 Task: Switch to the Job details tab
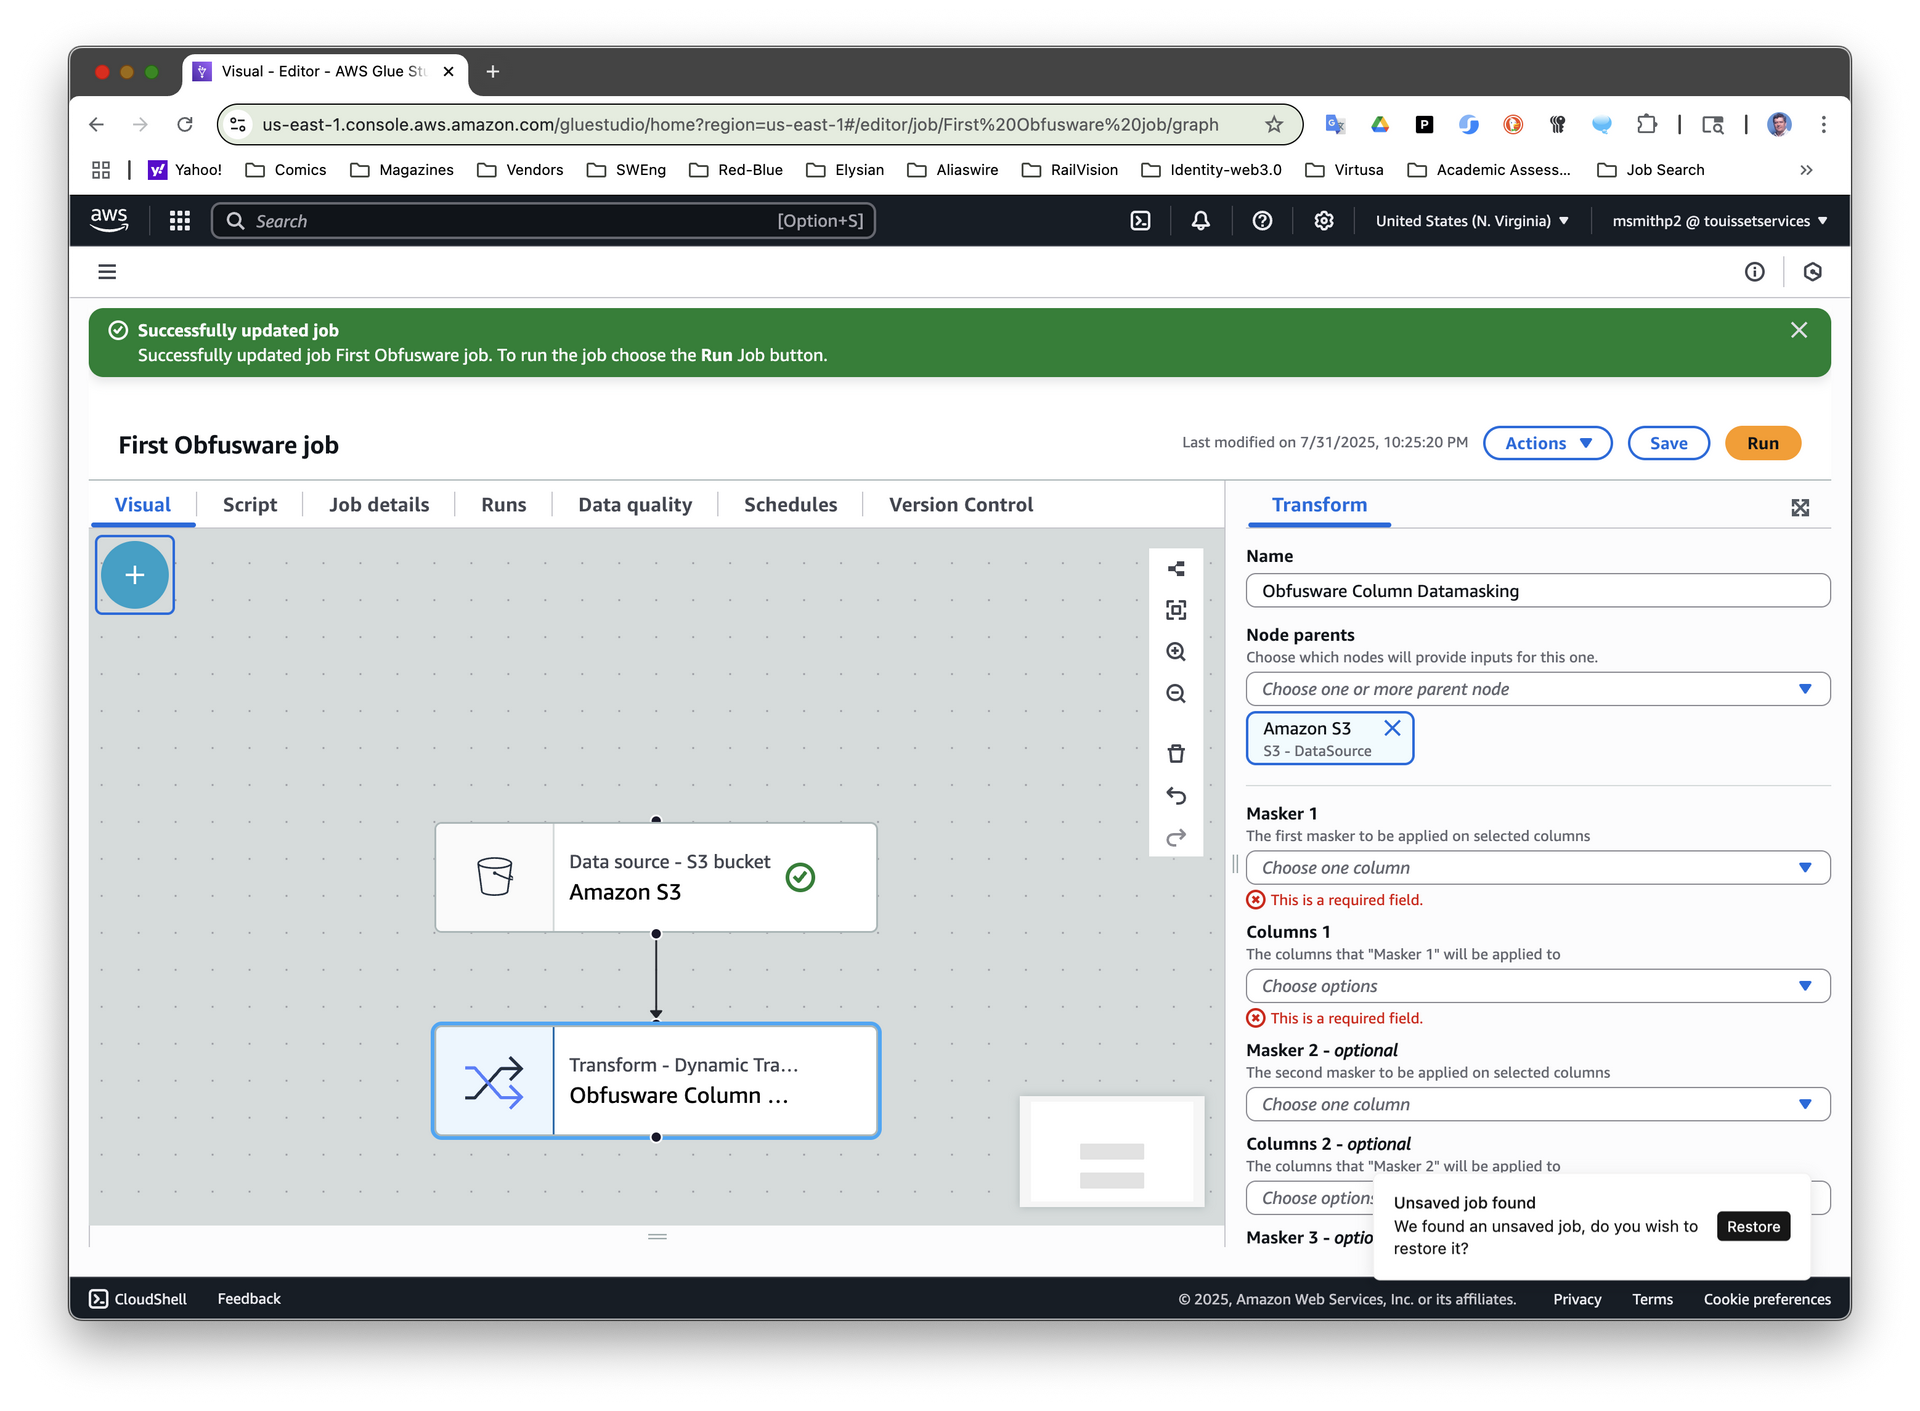click(379, 505)
